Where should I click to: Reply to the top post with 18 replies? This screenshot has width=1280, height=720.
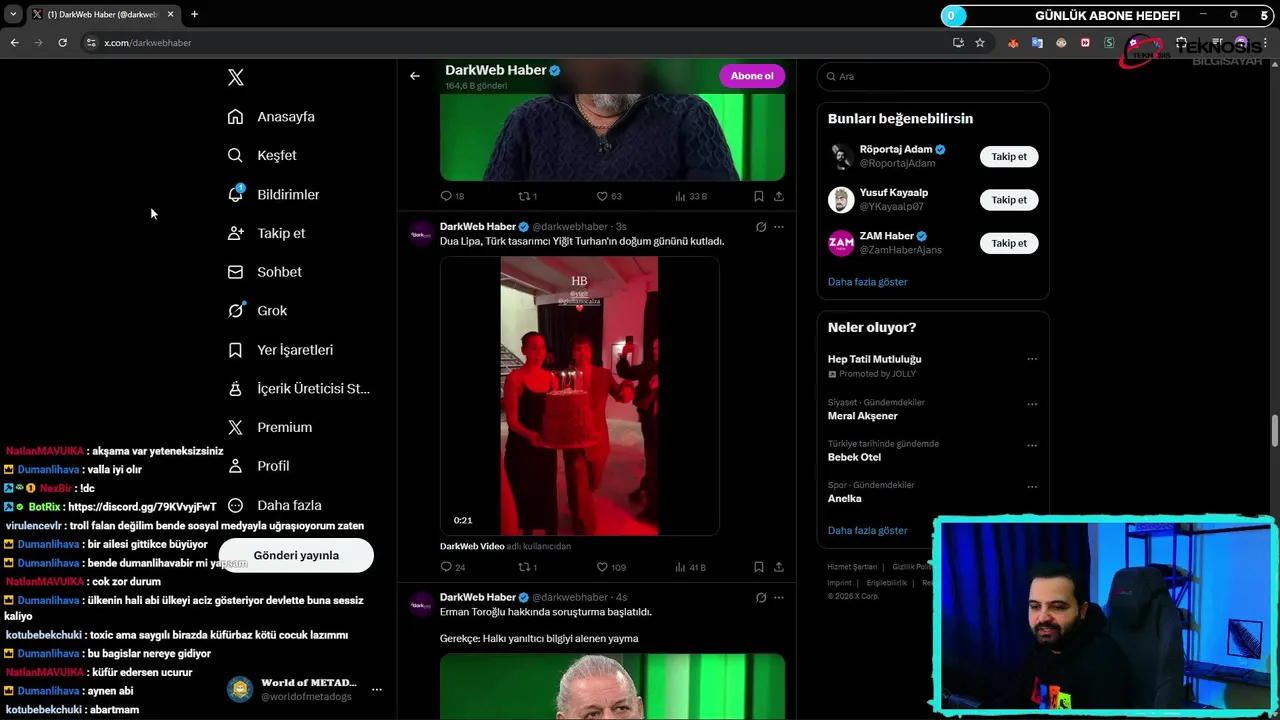tap(452, 196)
